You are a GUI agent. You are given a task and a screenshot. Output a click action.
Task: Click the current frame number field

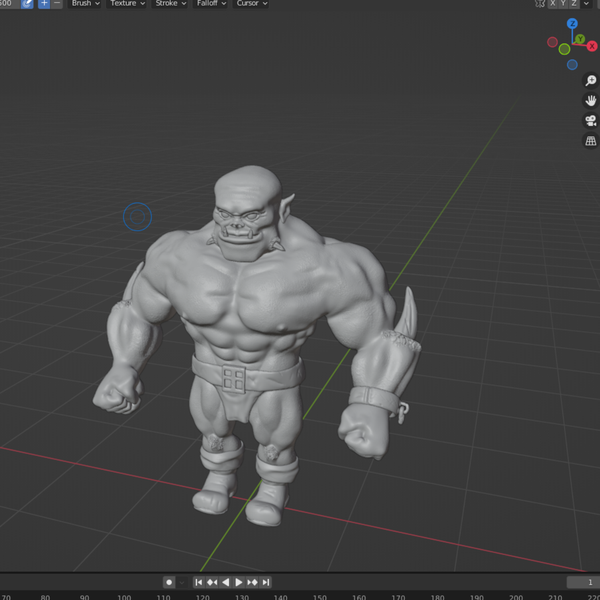pos(582,582)
